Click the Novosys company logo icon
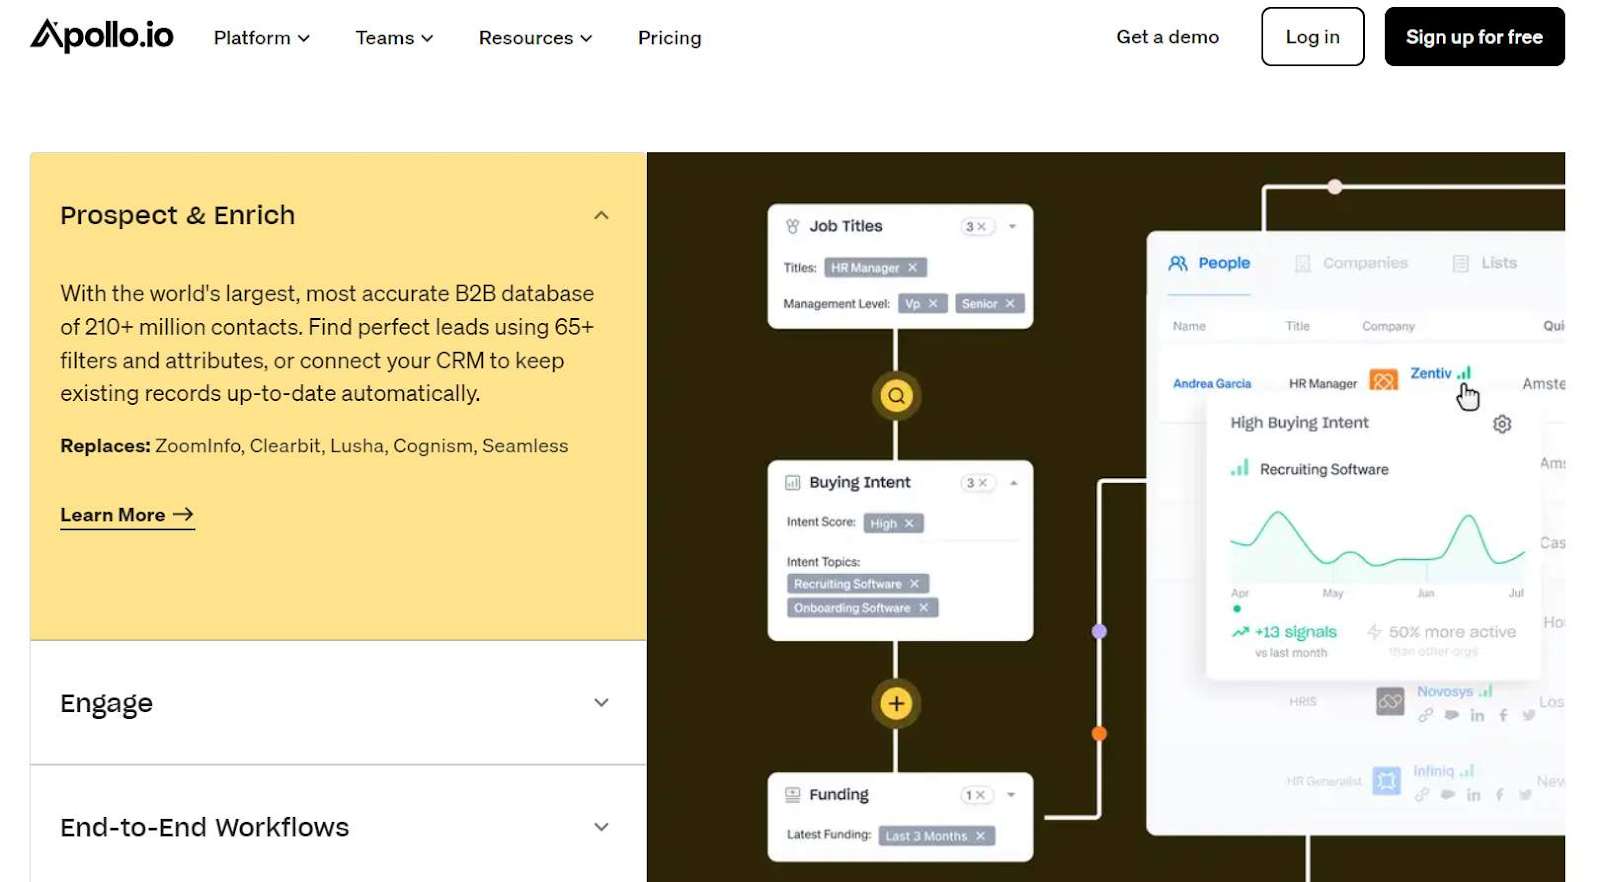Image resolution: width=1600 pixels, height=882 pixels. 1390,702
